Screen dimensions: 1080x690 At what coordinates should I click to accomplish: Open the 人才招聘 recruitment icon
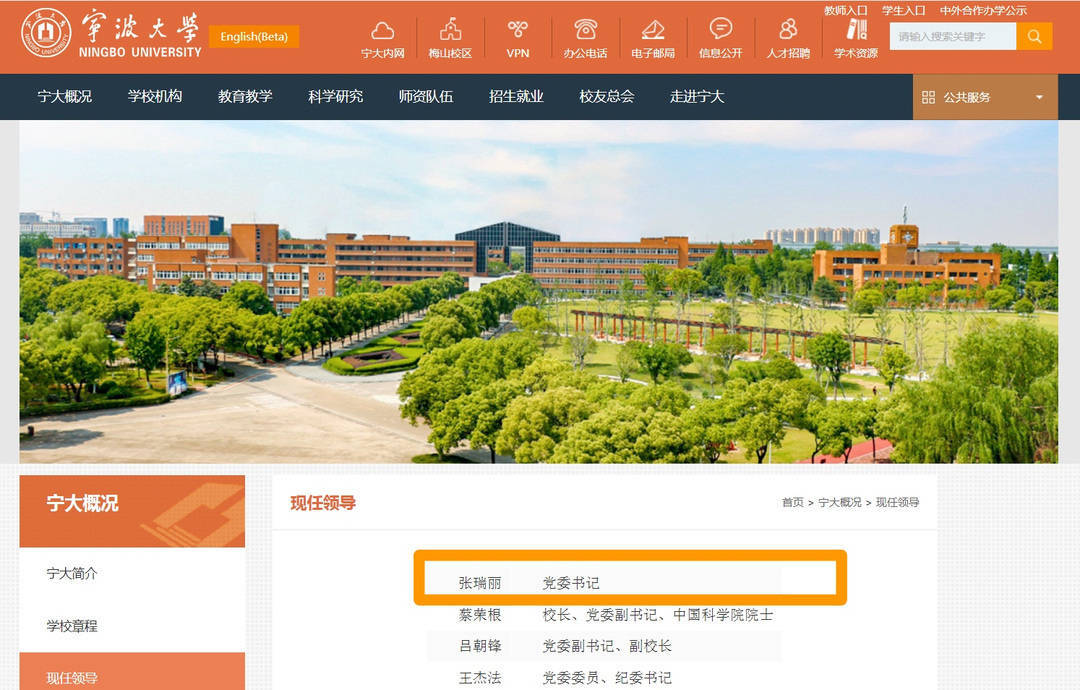click(x=787, y=31)
